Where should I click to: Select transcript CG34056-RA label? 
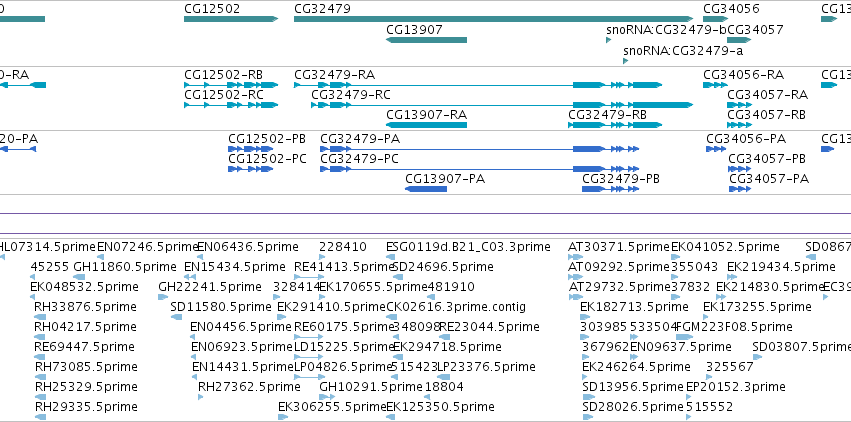(744, 74)
